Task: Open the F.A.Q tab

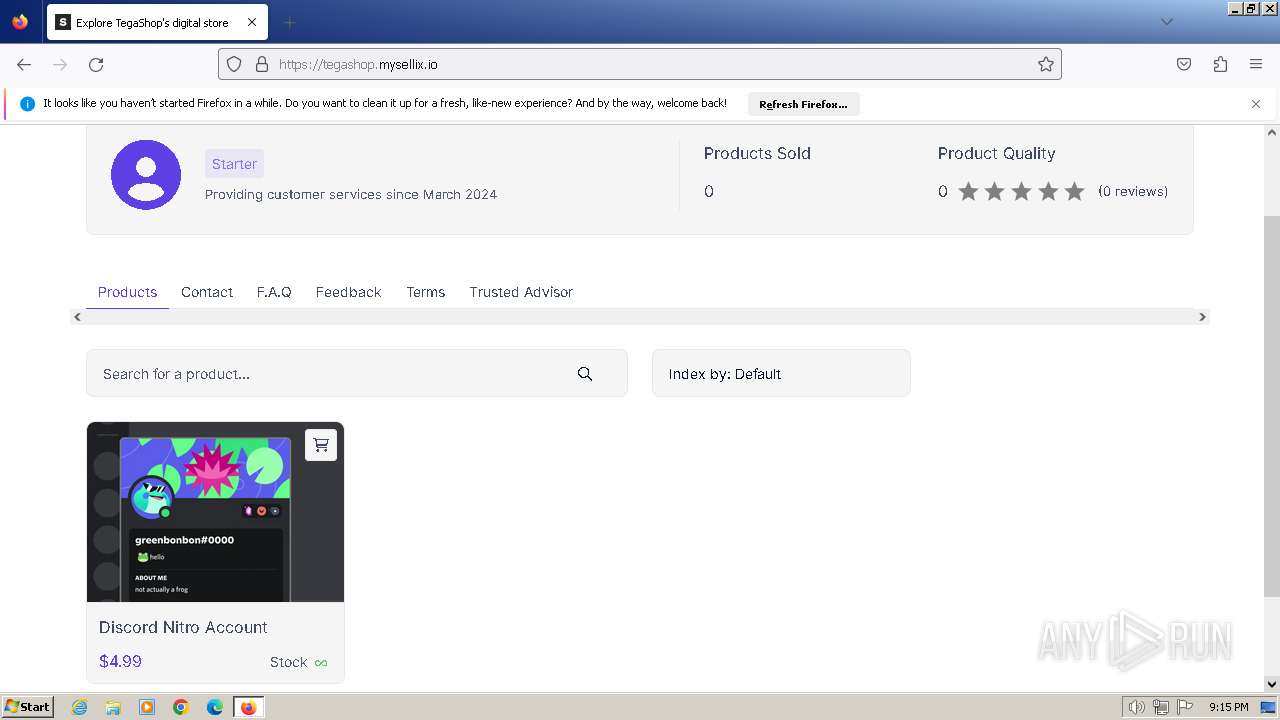Action: 274,292
